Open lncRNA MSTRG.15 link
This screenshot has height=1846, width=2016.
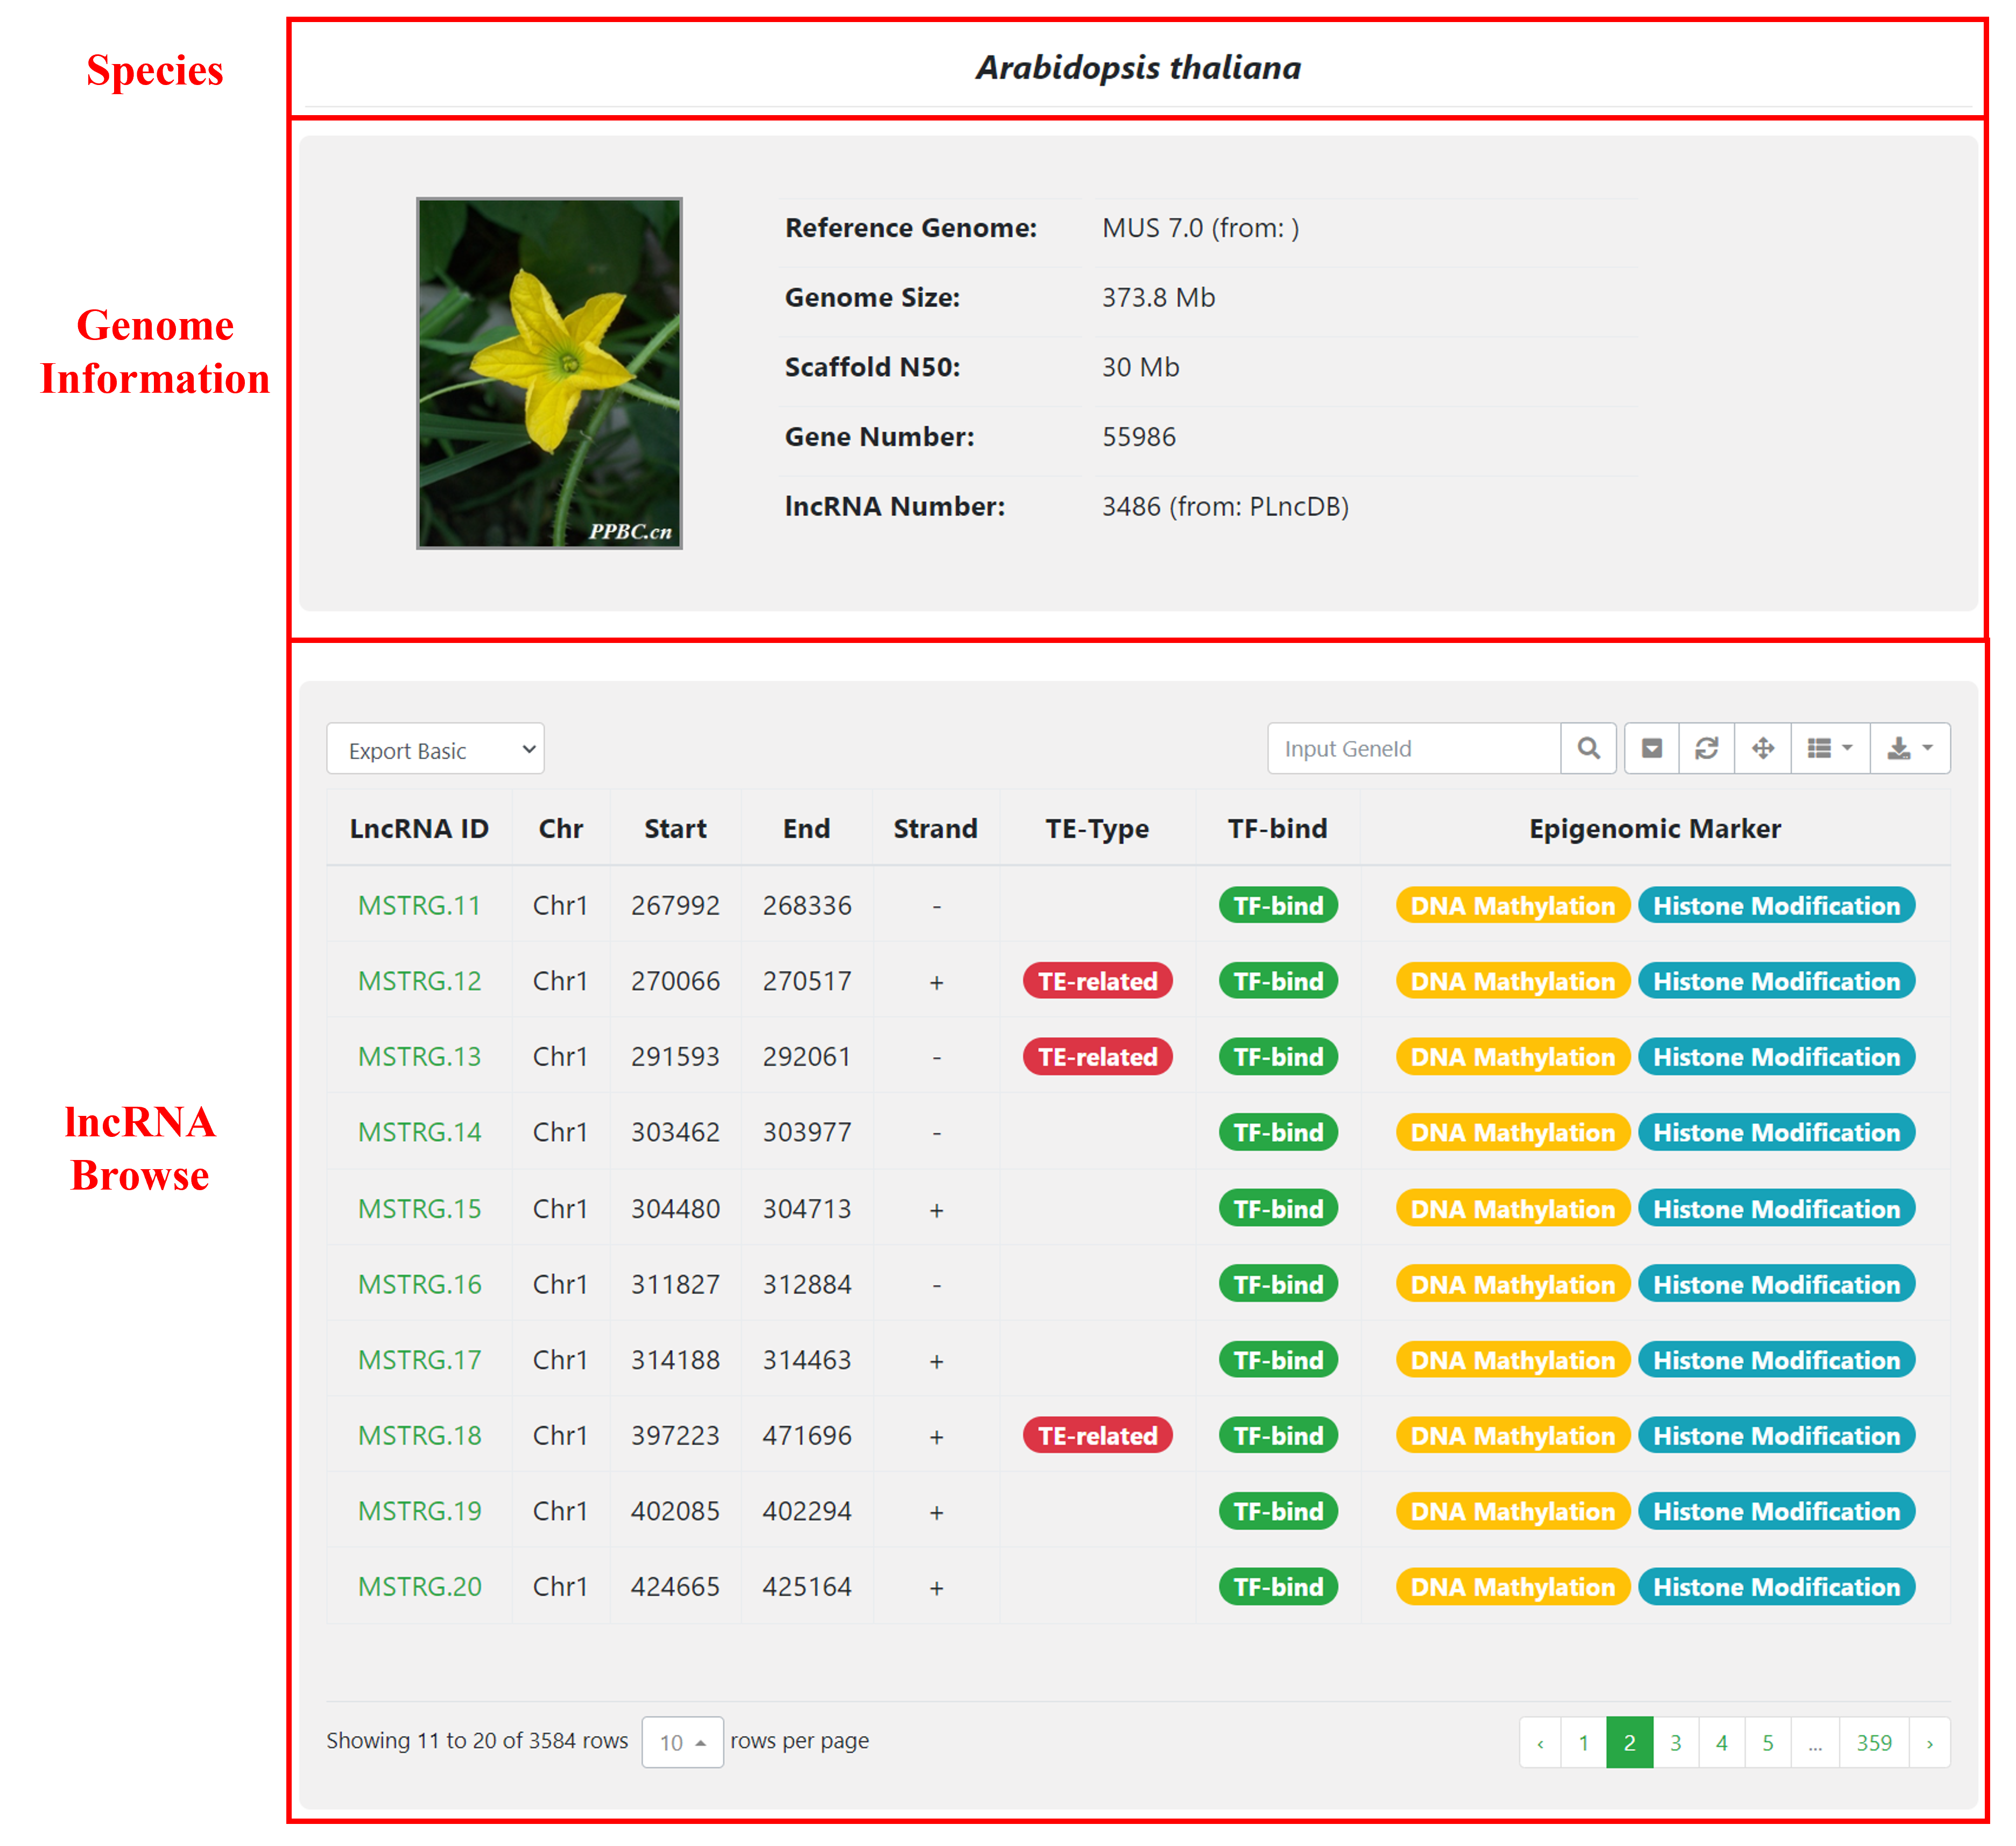pos(419,1209)
